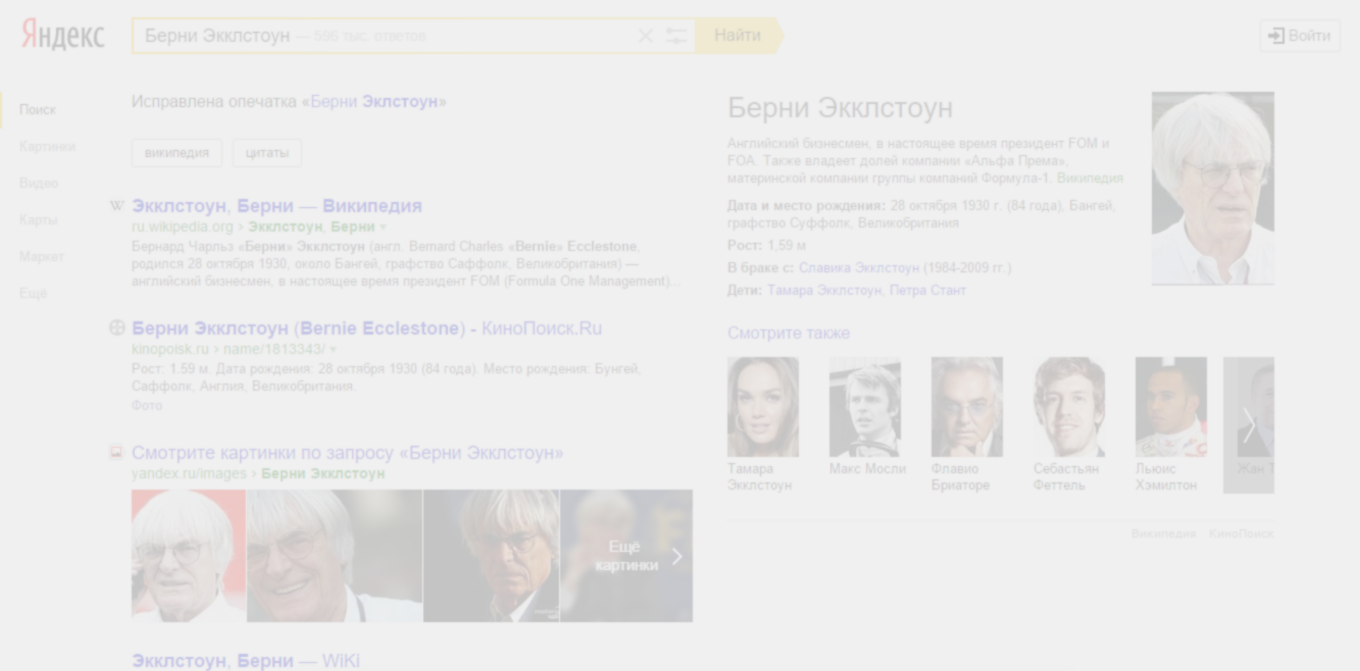Select the цитаты suggestion chip
The height and width of the screenshot is (671, 1360).
click(267, 153)
